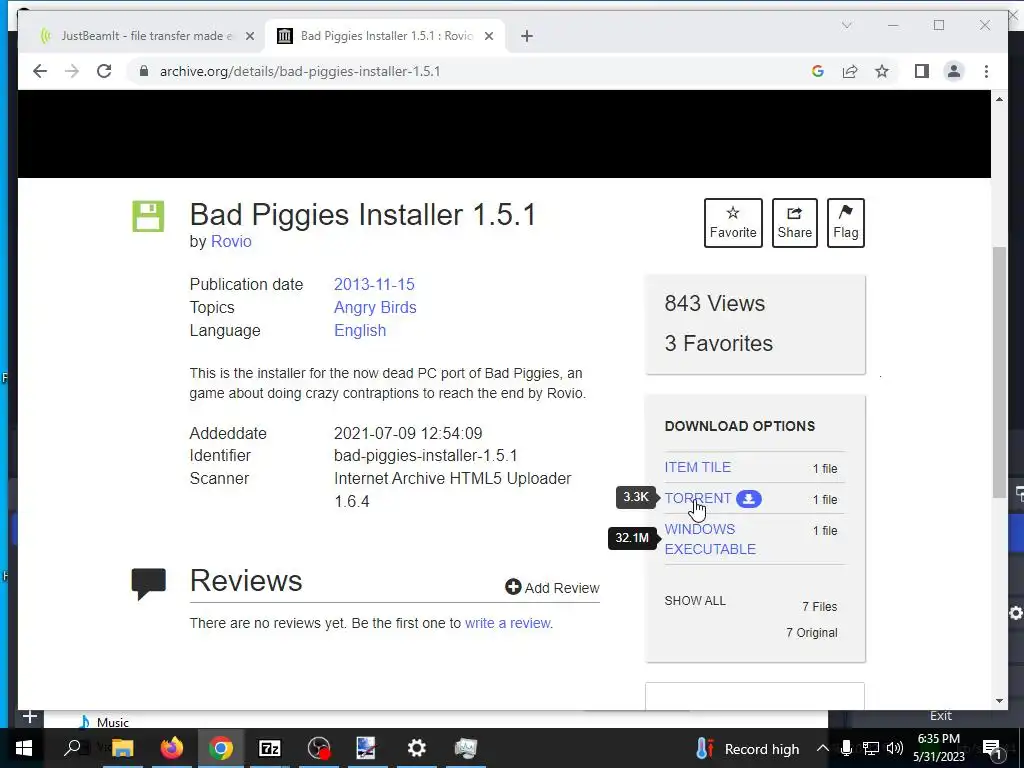This screenshot has height=768, width=1024.
Task: Open the Google icon in address bar
Action: tap(818, 71)
